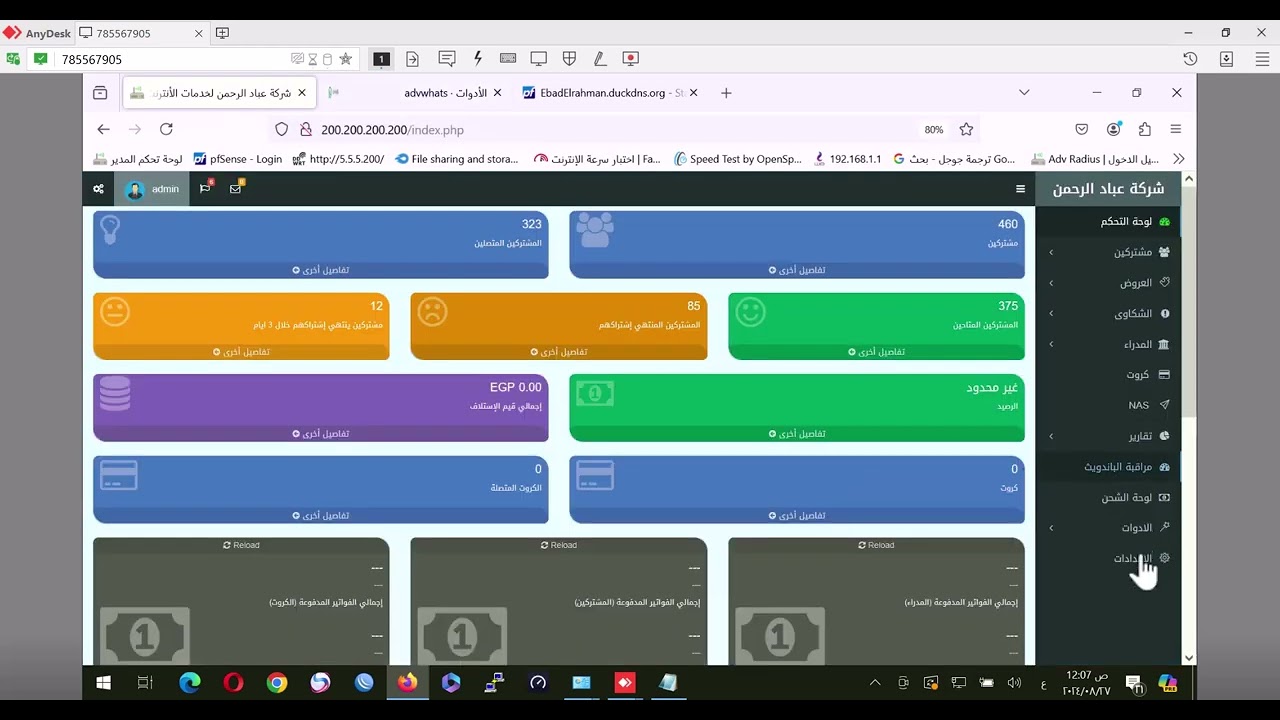Open the Speed Test by OpenSpeedtest bookmark

click(x=738, y=159)
